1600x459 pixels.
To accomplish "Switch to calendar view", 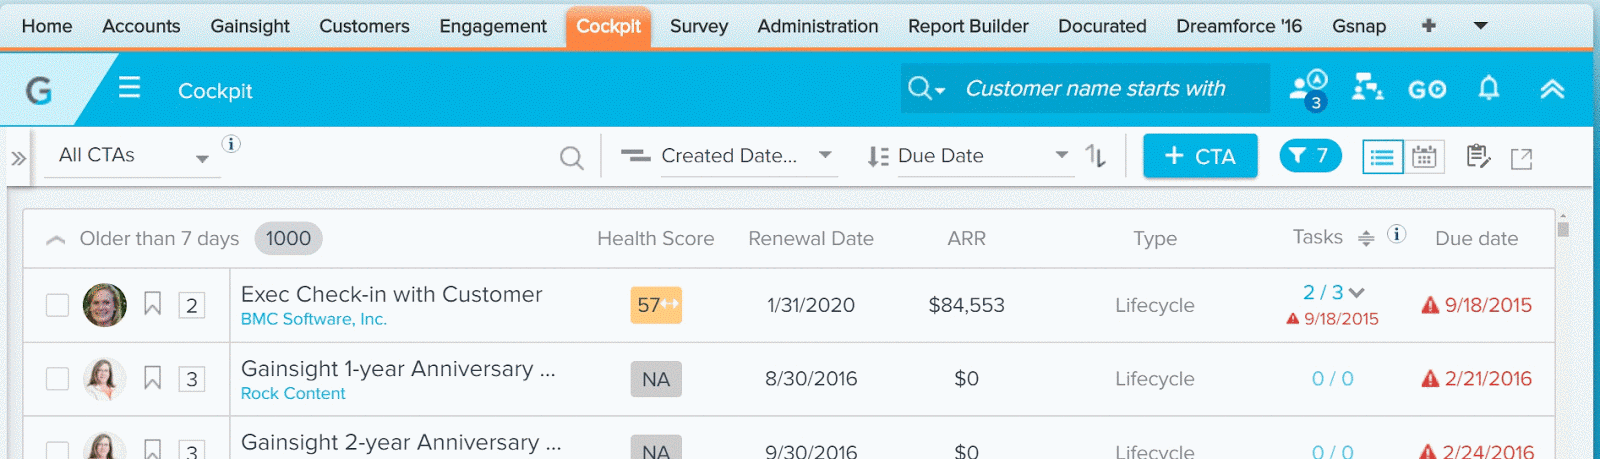I will point(1424,157).
